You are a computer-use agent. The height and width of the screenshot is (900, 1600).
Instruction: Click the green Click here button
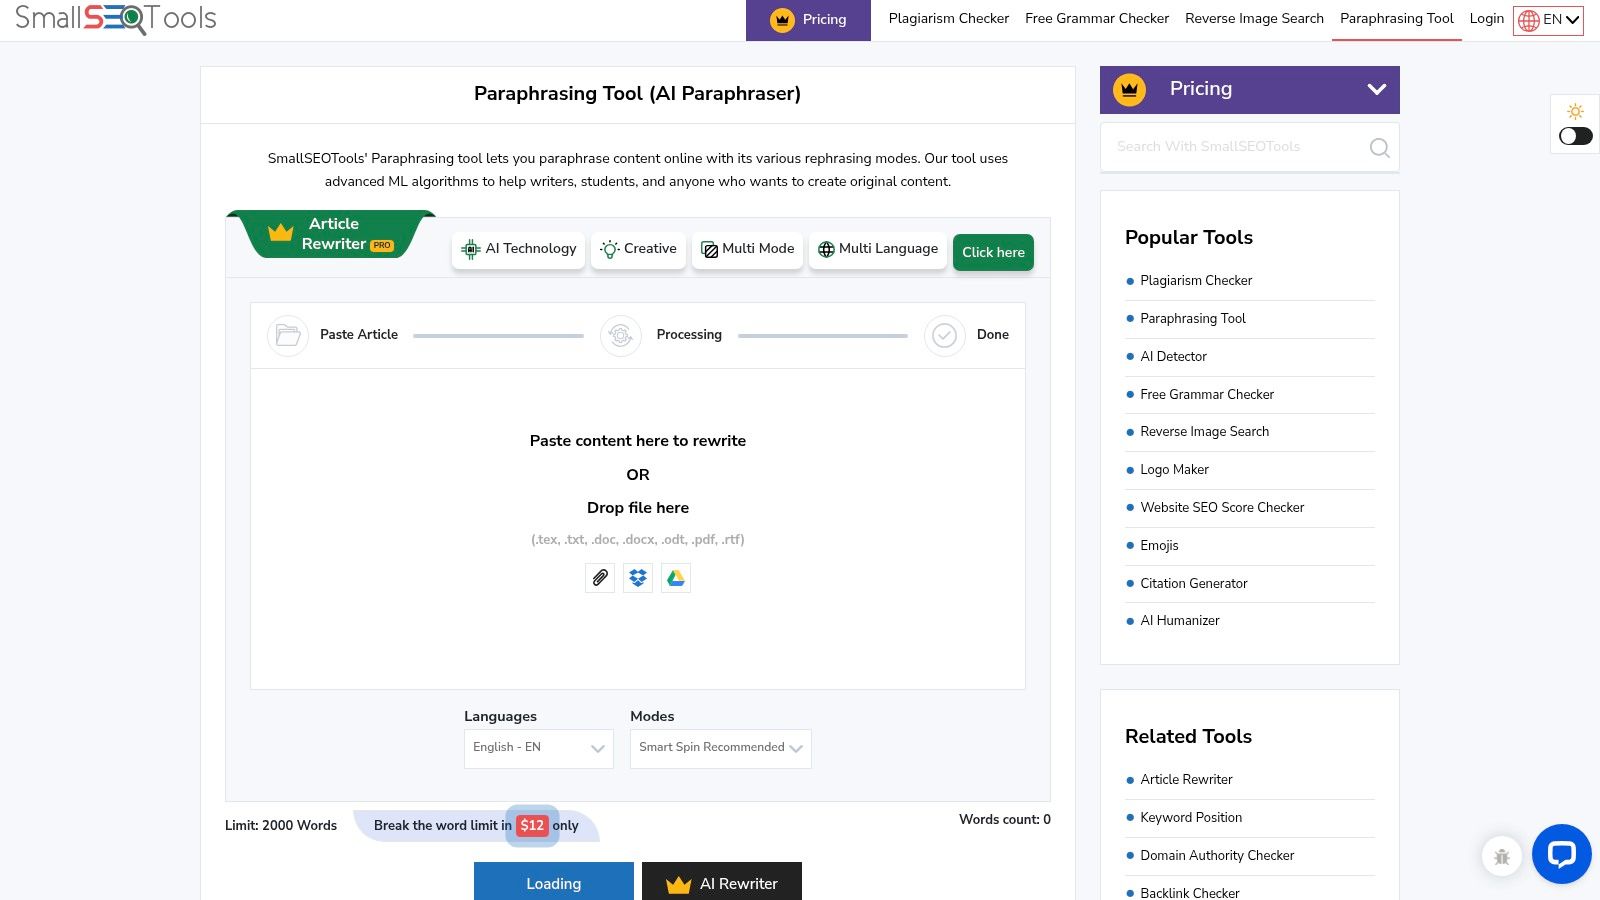pos(993,253)
